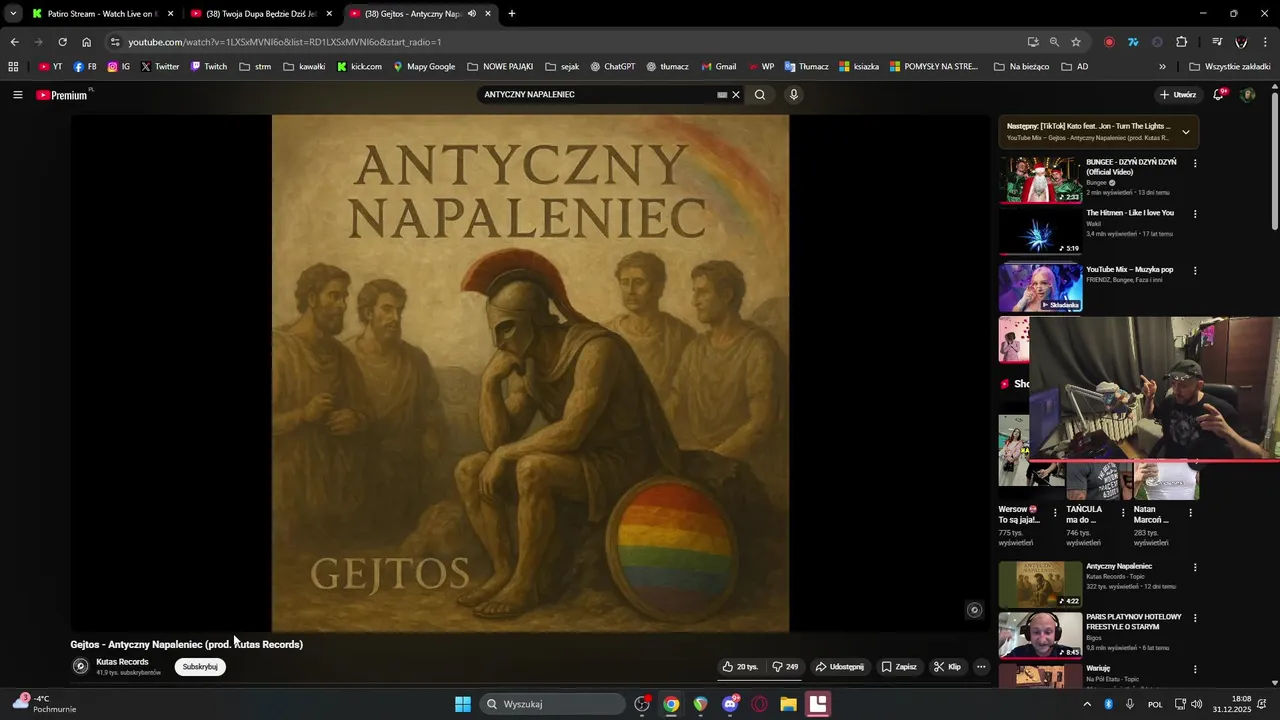Open the browser home page
Viewport: 1280px width, 720px height.
click(87, 42)
